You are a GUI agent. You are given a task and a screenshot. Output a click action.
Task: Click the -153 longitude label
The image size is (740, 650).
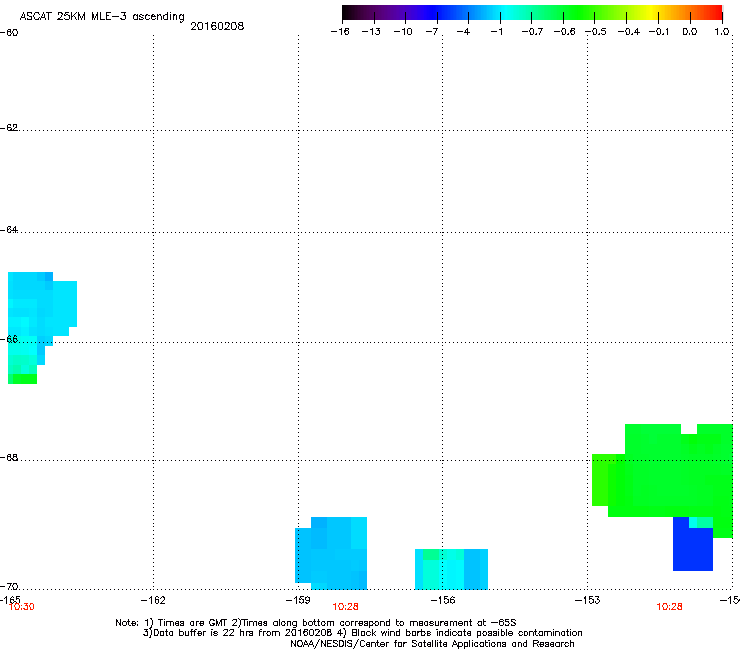(x=588, y=600)
